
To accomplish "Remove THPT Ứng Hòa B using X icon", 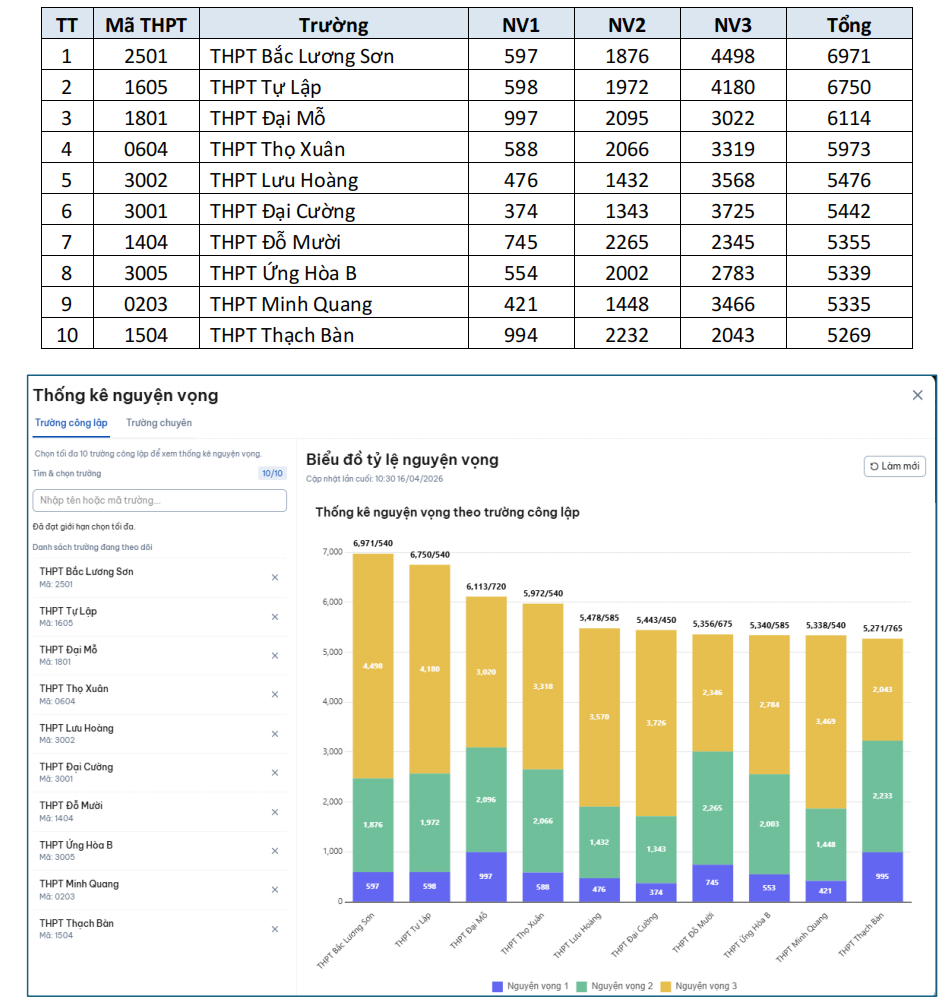I will pos(275,851).
